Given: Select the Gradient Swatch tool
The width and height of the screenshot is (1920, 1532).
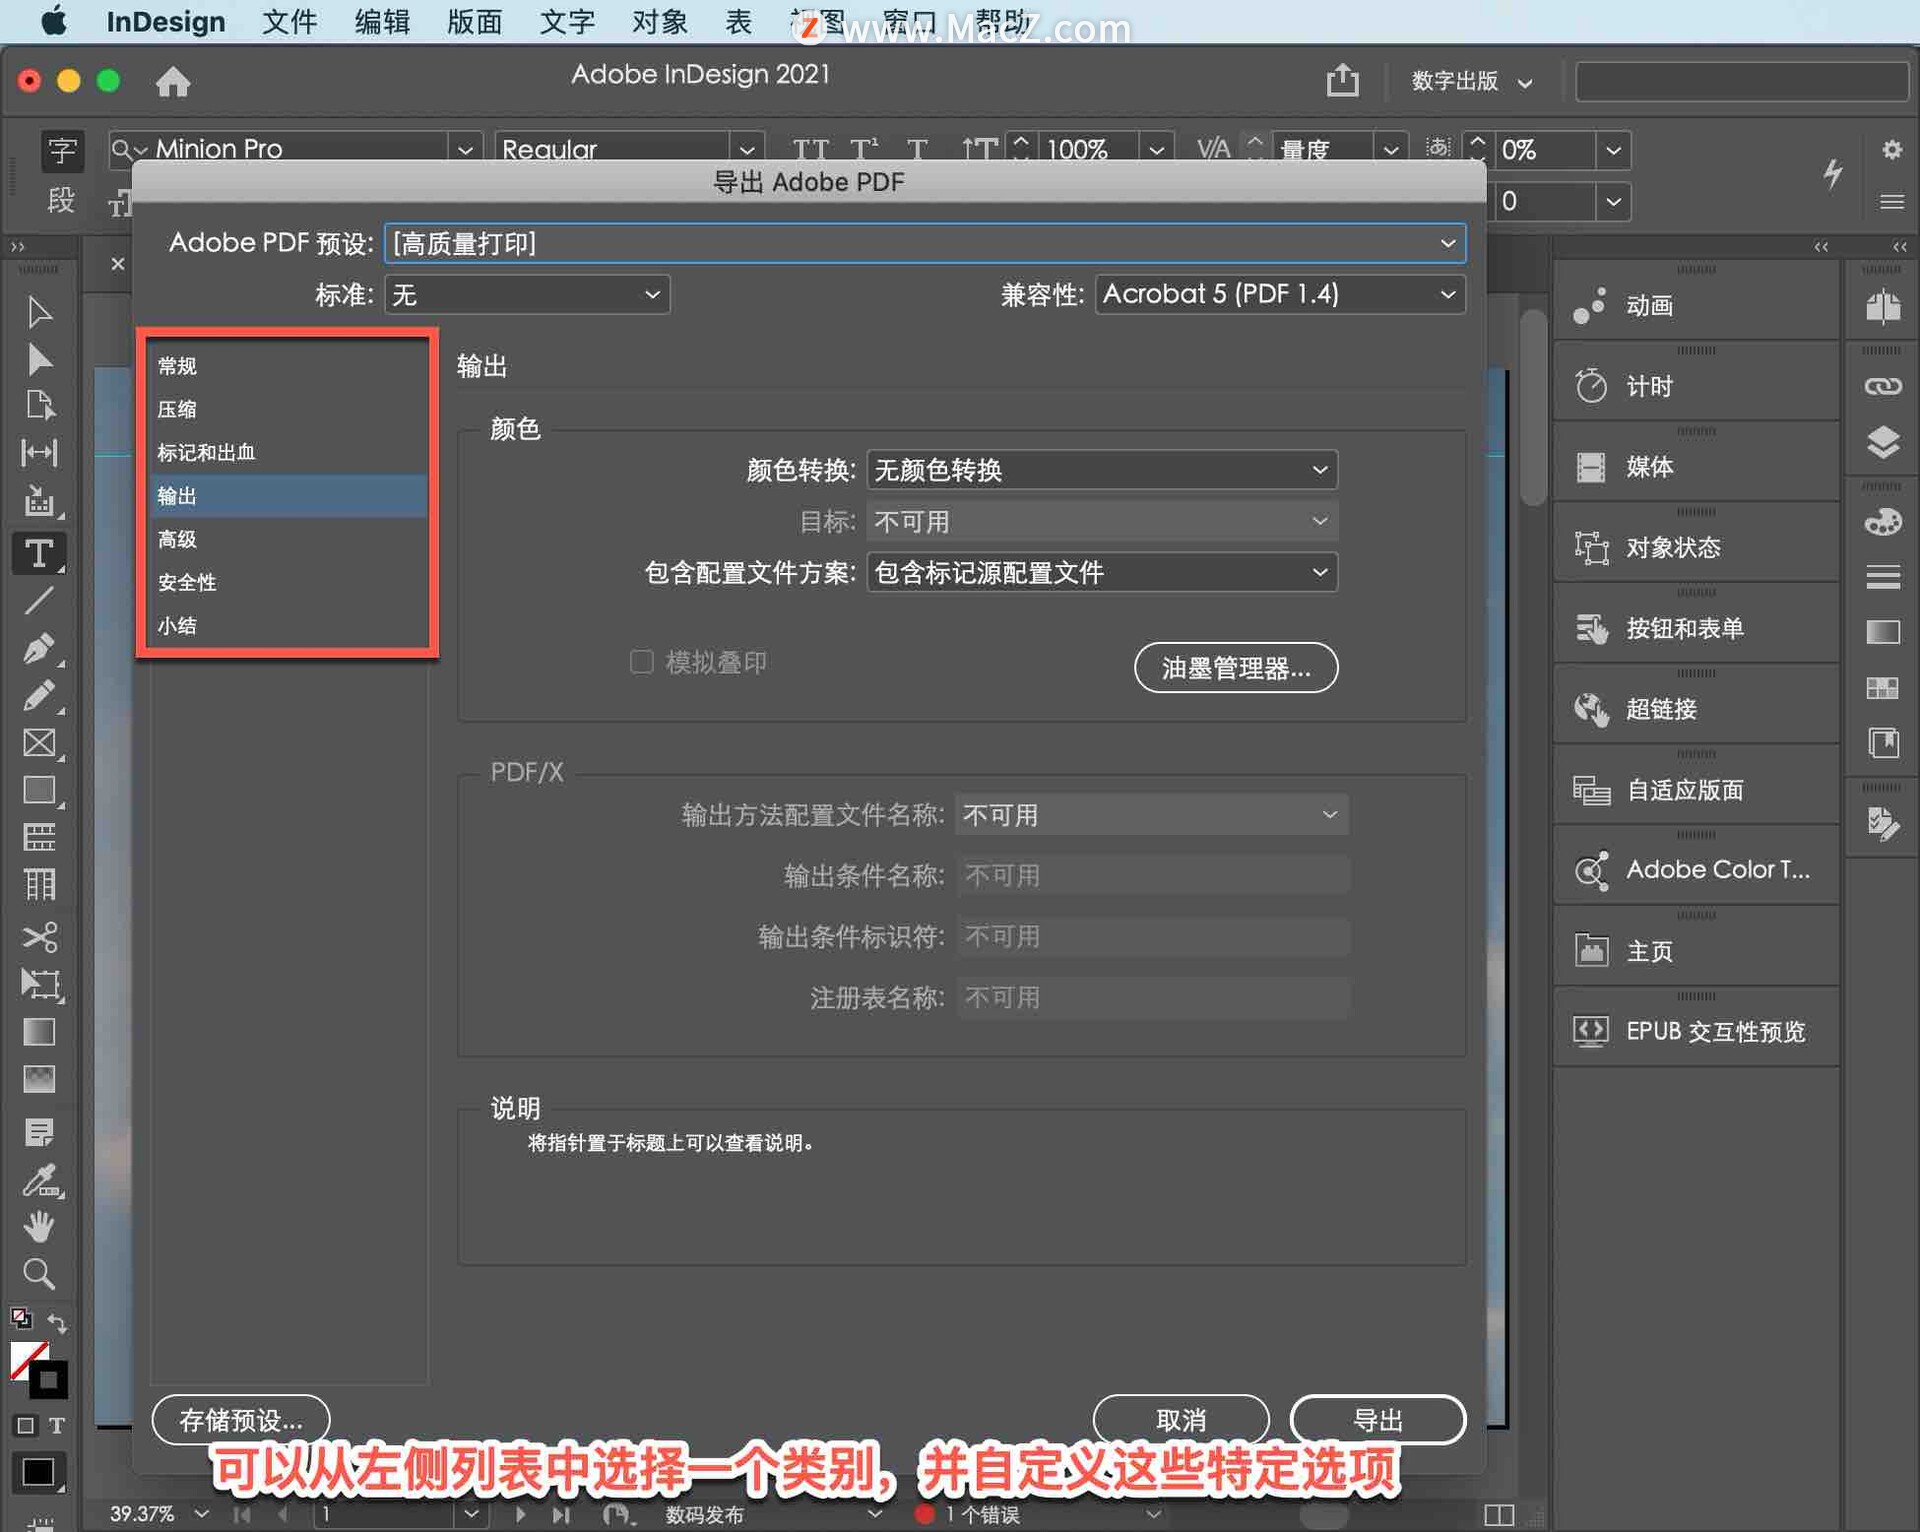Looking at the screenshot, I should [x=39, y=1031].
